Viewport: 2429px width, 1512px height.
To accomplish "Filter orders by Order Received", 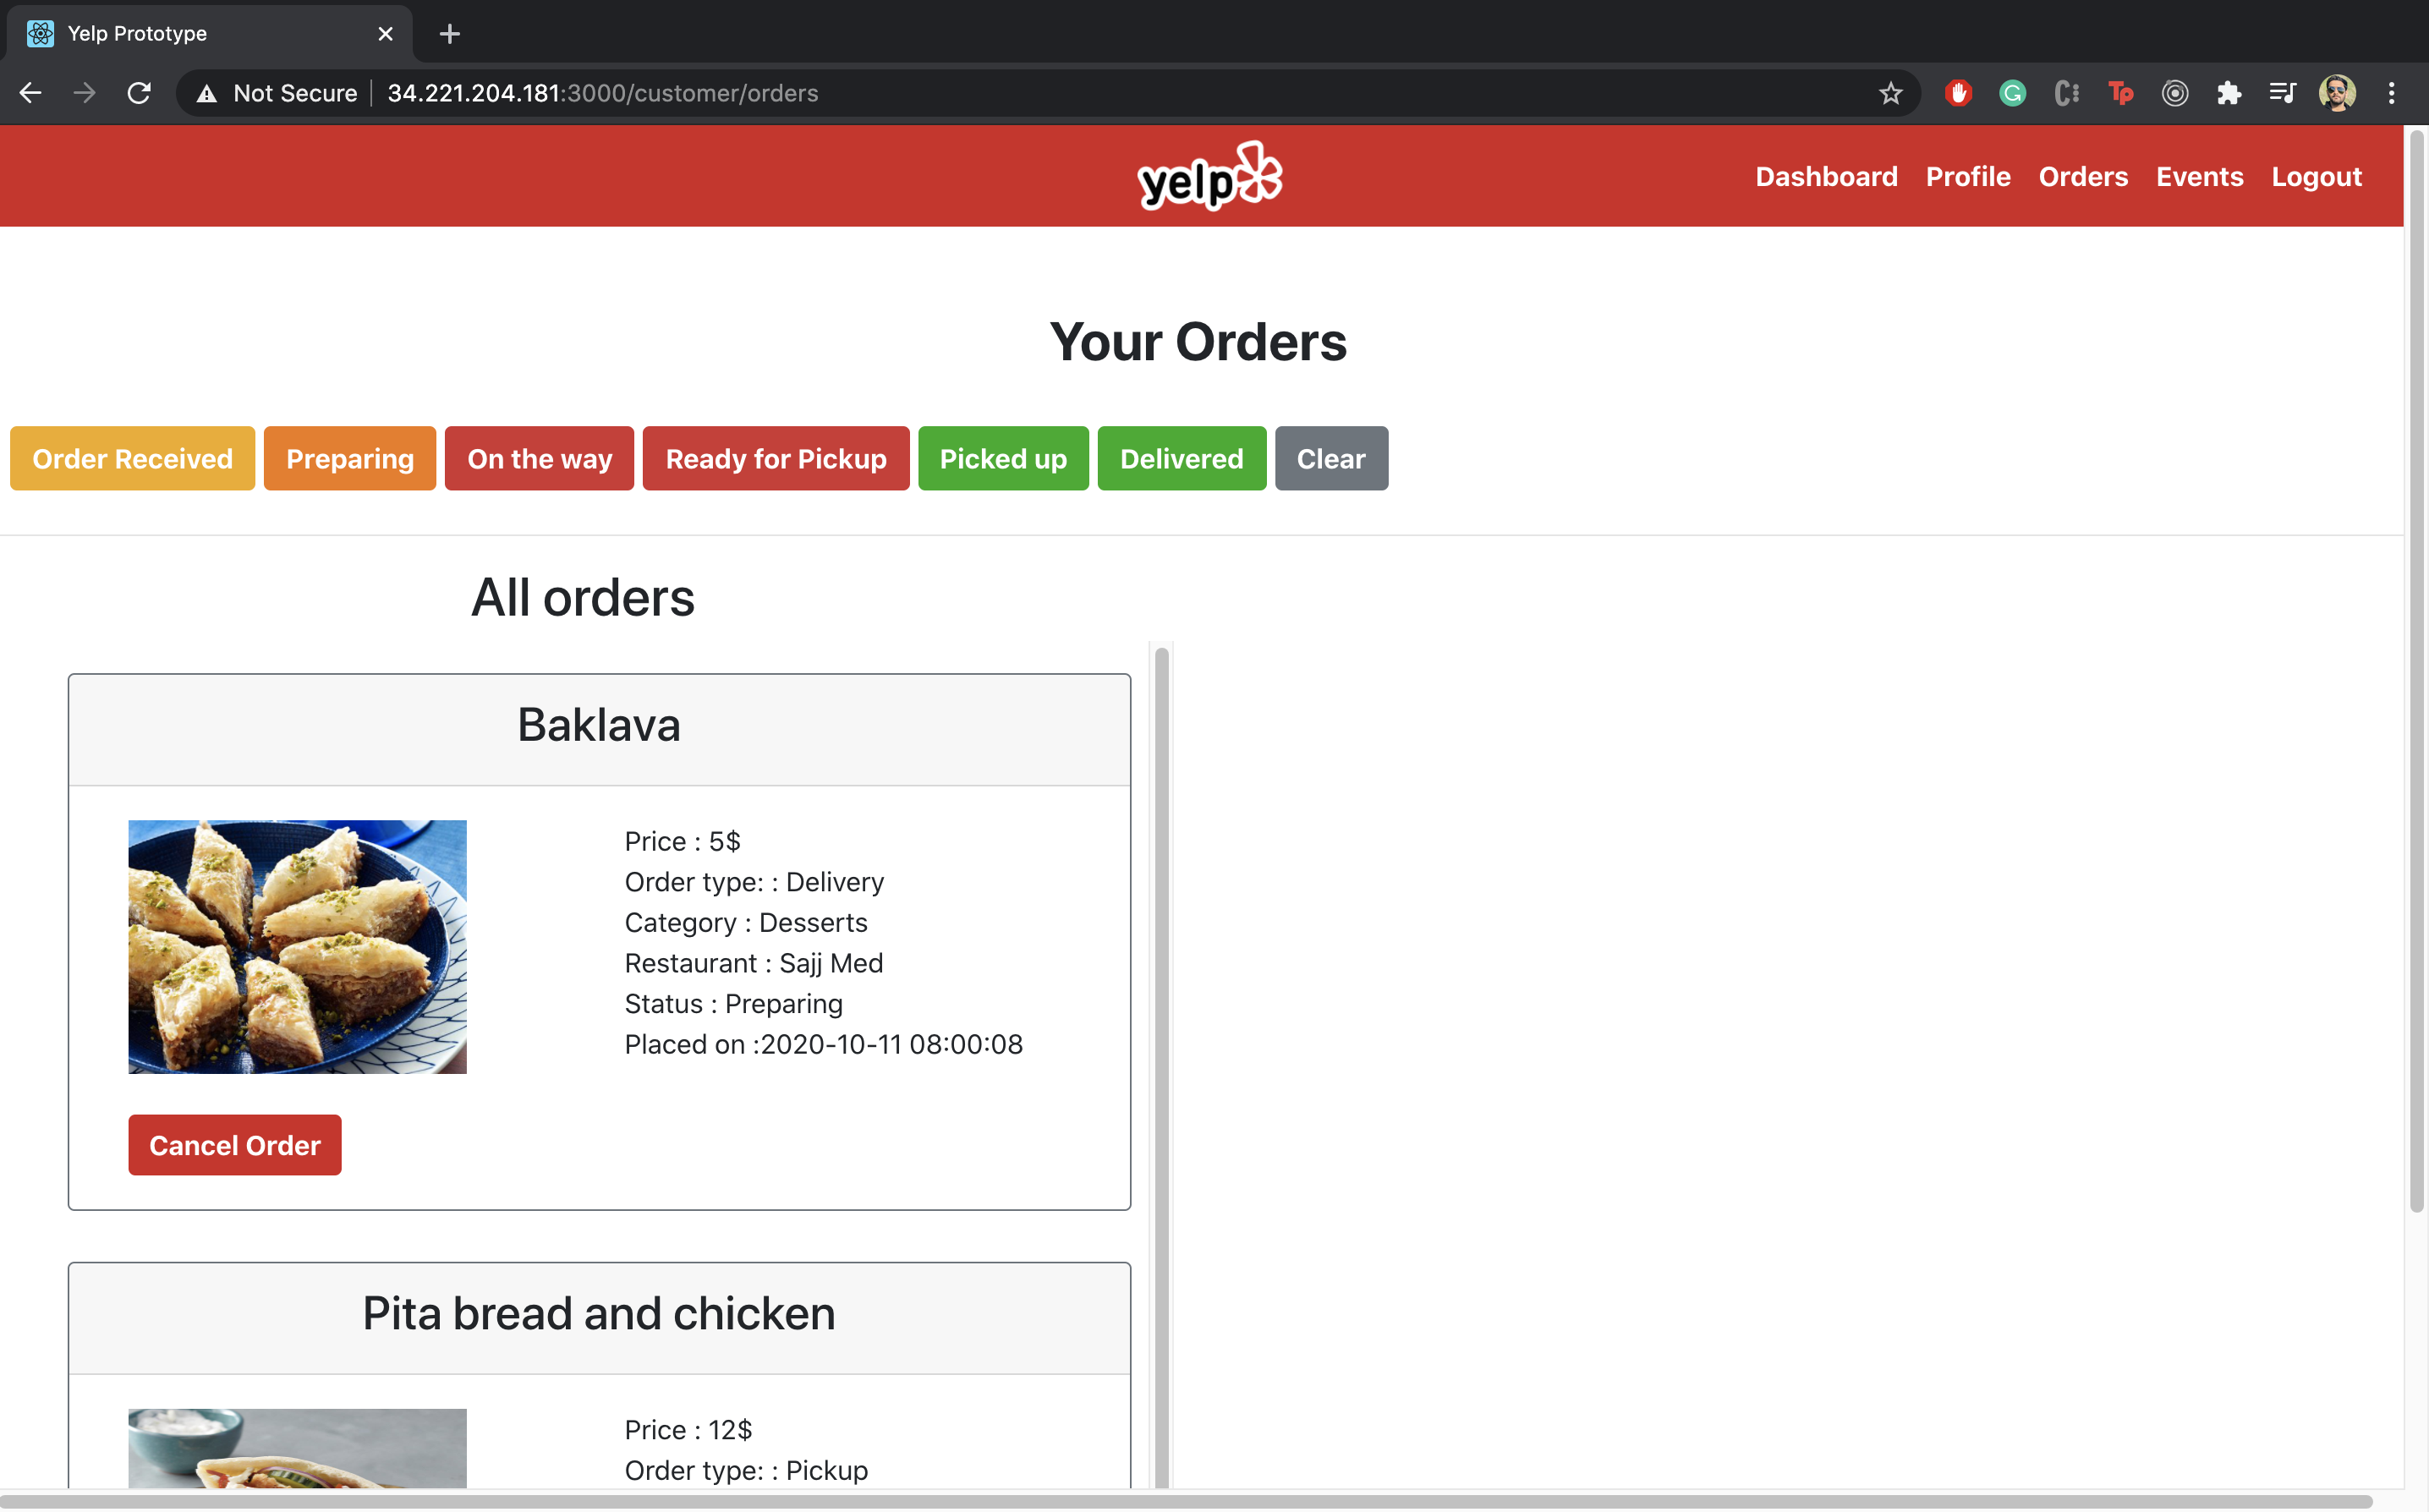I will pos(132,459).
